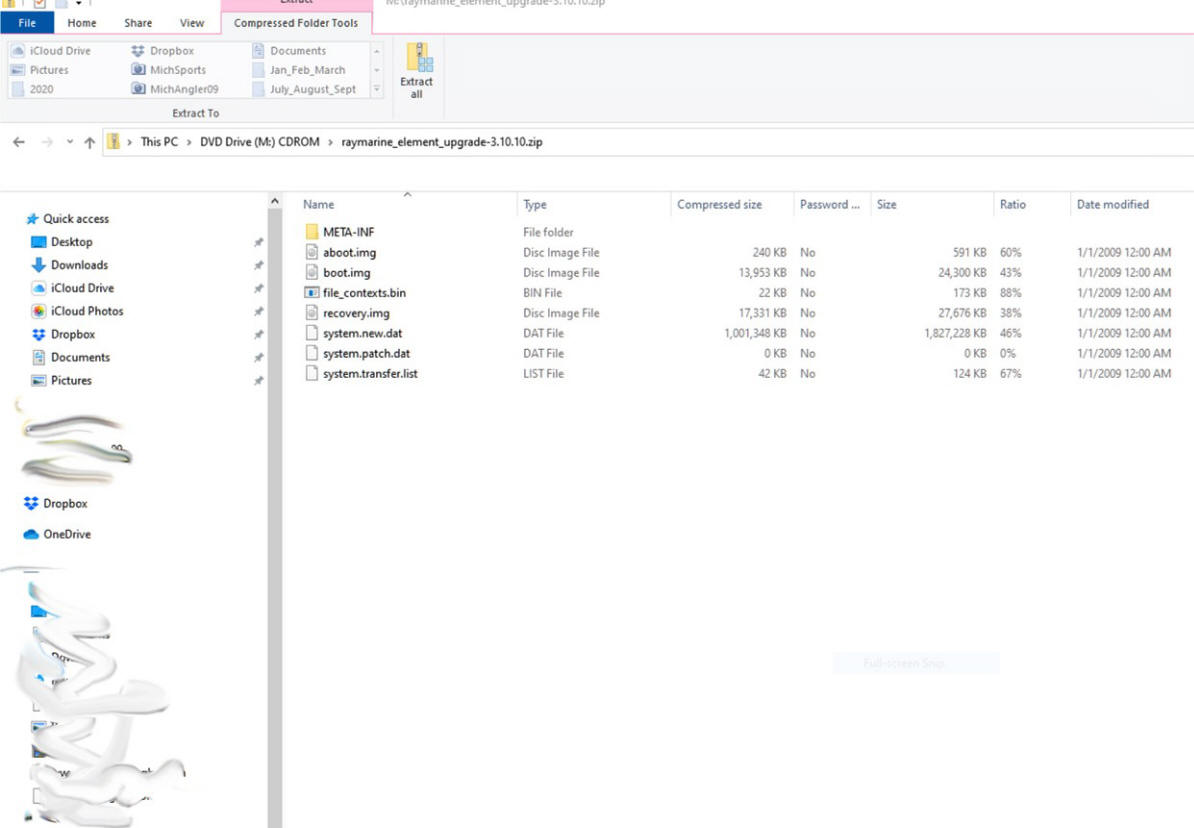The image size is (1194, 828).
Task: Select the META-INF folder icon
Action: [x=312, y=232]
